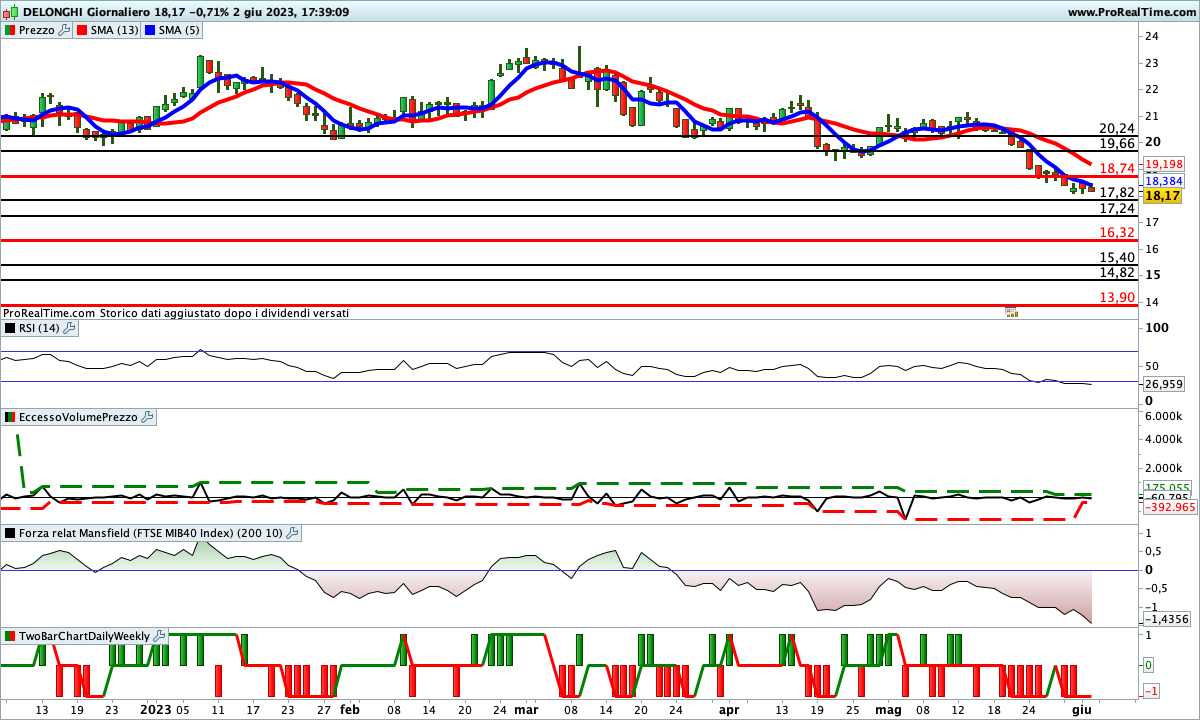Select the Prezzo legend label
Viewport: 1200px width, 720px height.
tap(37, 30)
